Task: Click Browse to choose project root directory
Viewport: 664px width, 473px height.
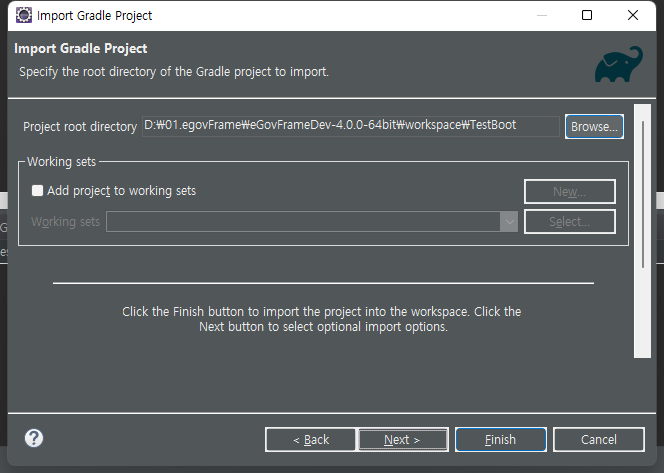Action: (594, 127)
